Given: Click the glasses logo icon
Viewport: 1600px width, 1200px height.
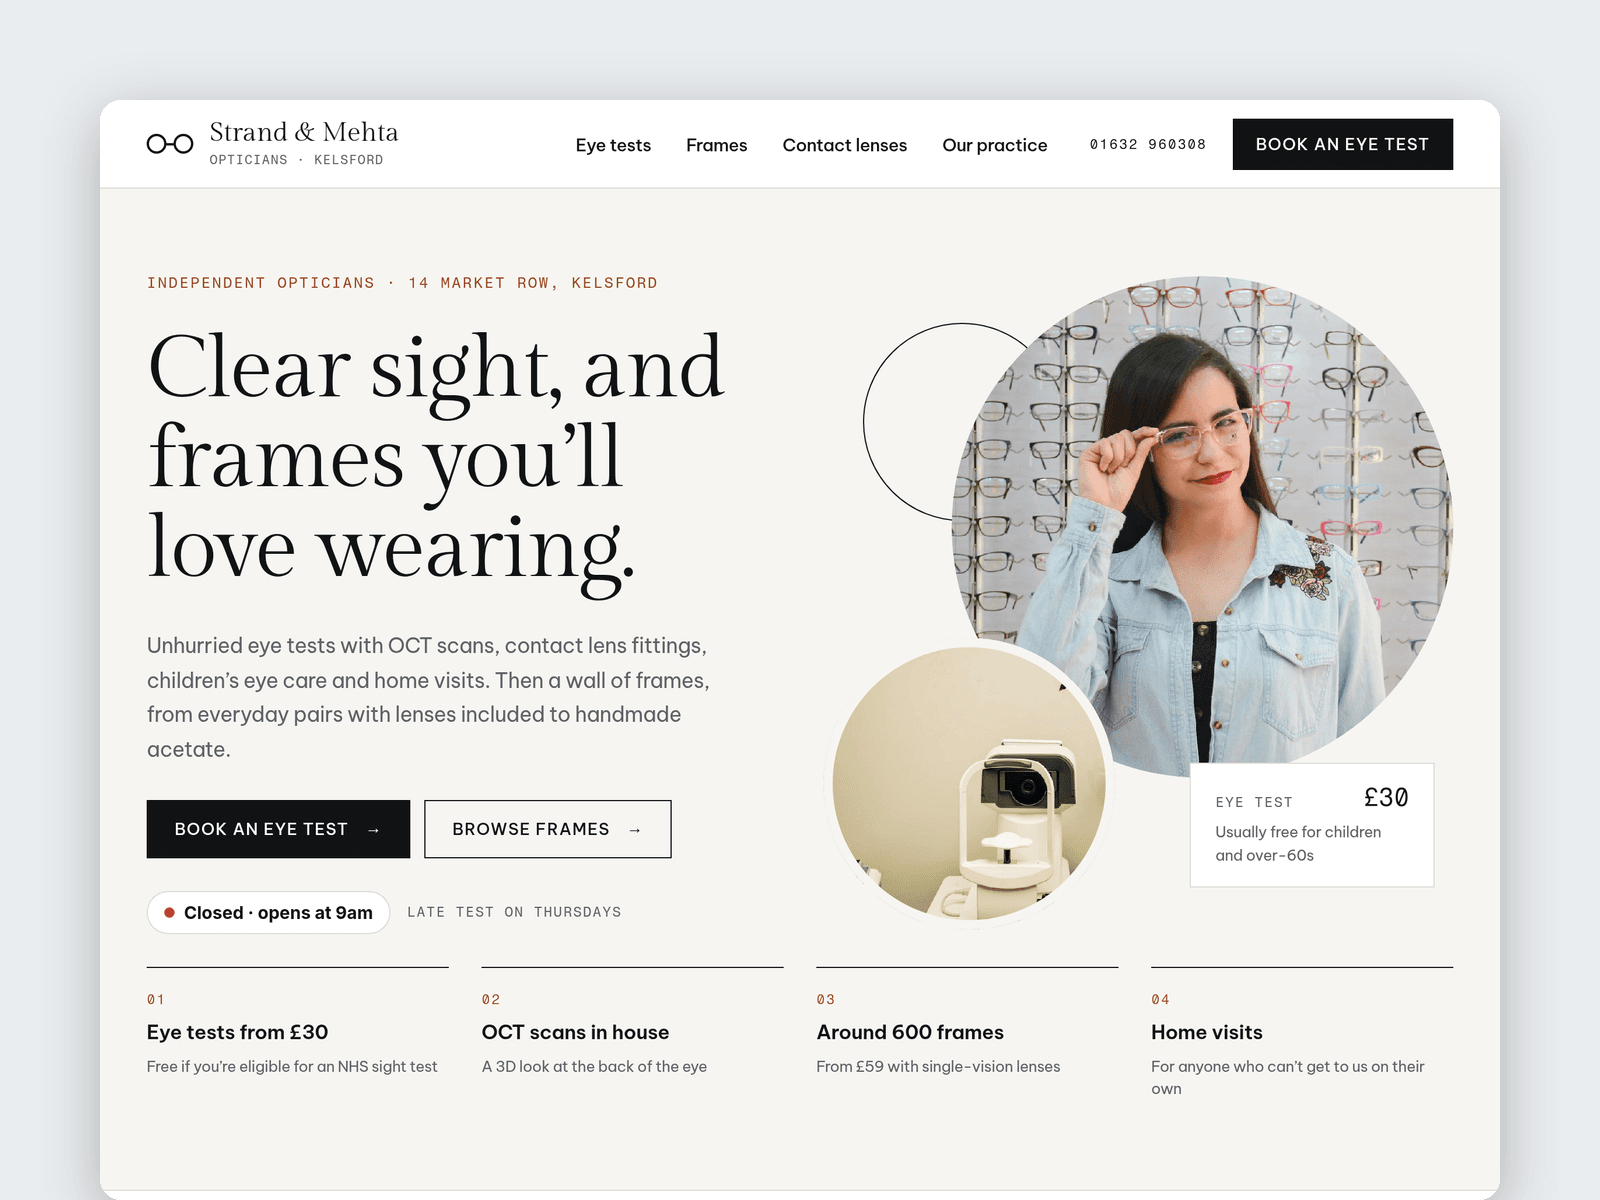Looking at the screenshot, I should pos(170,144).
